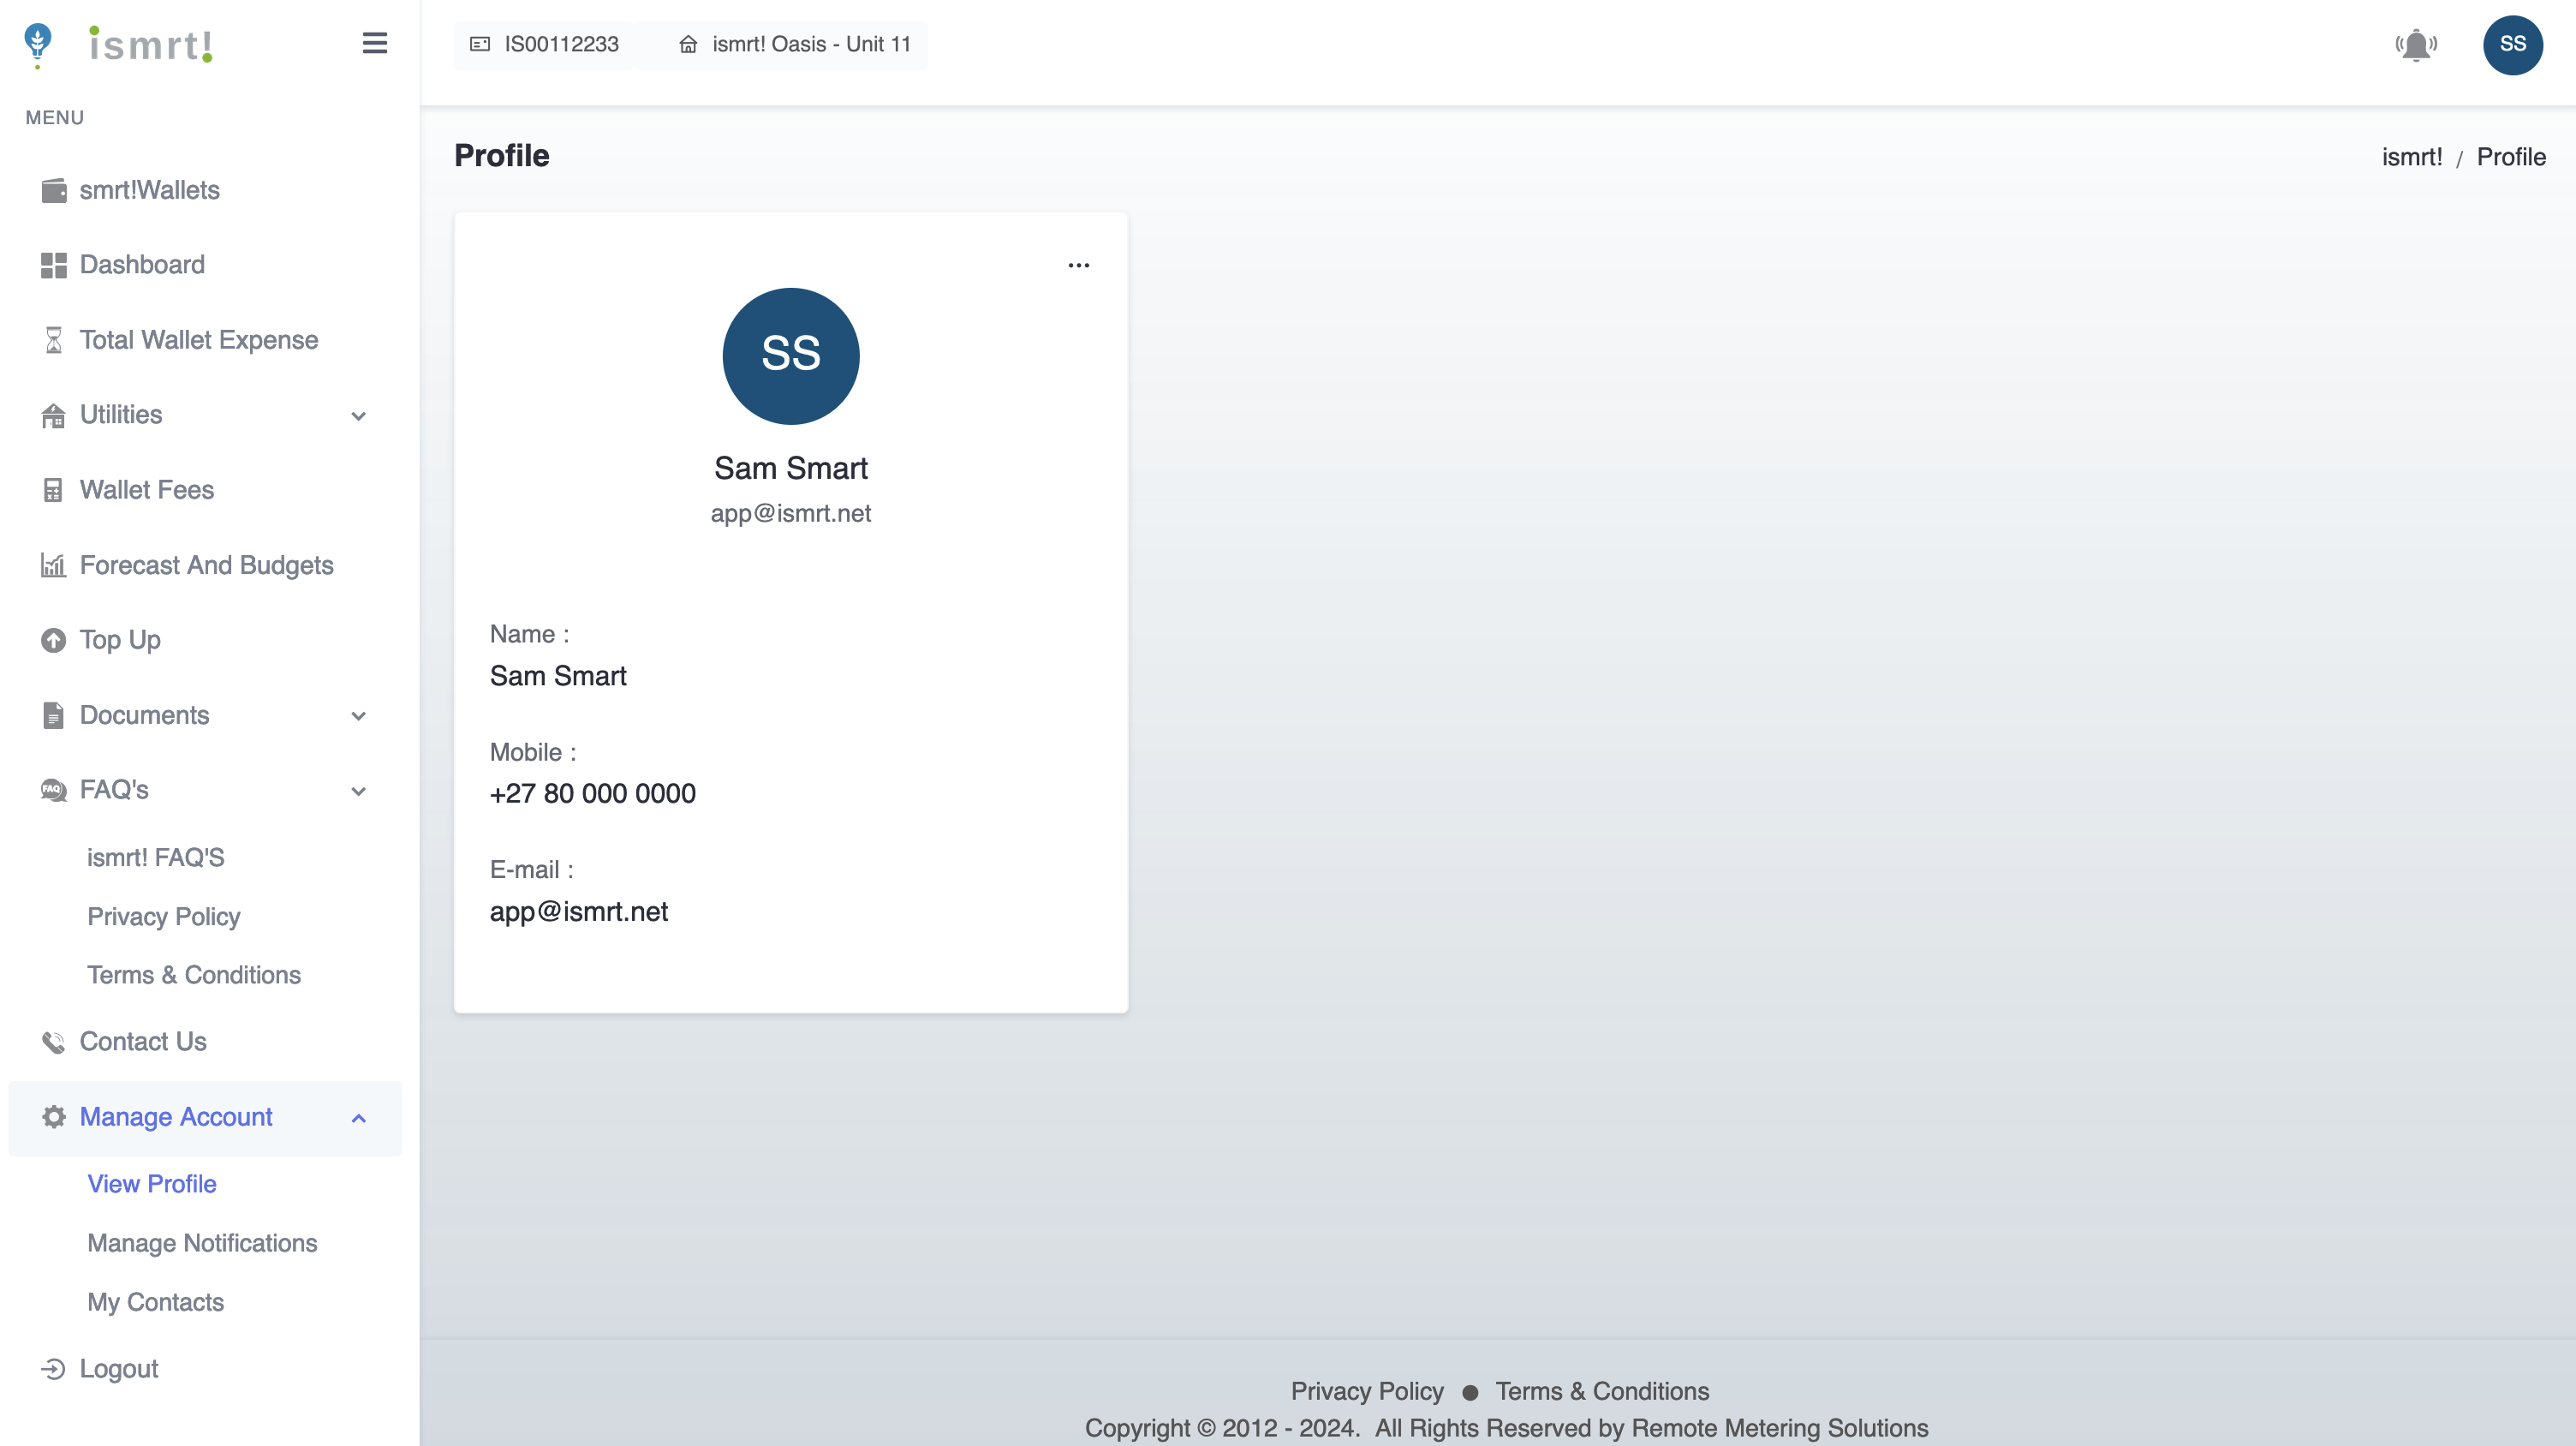This screenshot has width=2576, height=1446.
Task: Click ismrt! breadcrumb link
Action: [2411, 157]
